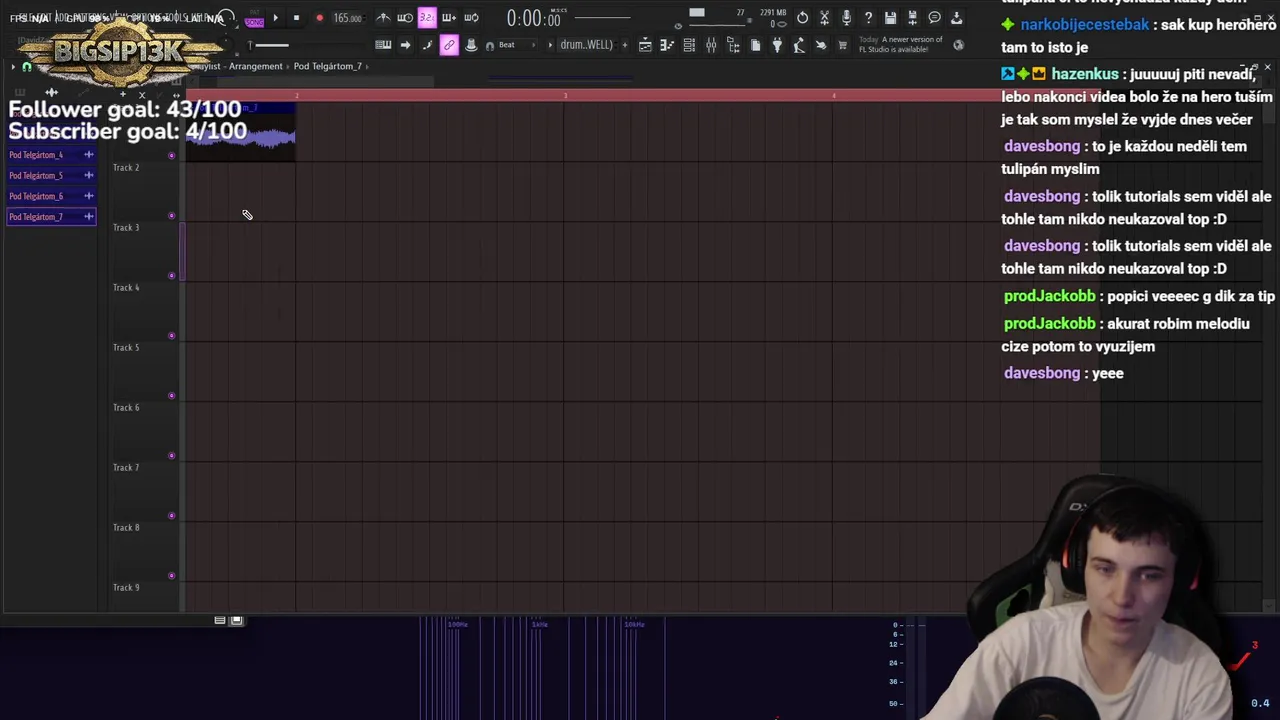Screen dimensions: 1280x720
Task: Click the render/export audio icon
Action: pyautogui.click(x=912, y=18)
